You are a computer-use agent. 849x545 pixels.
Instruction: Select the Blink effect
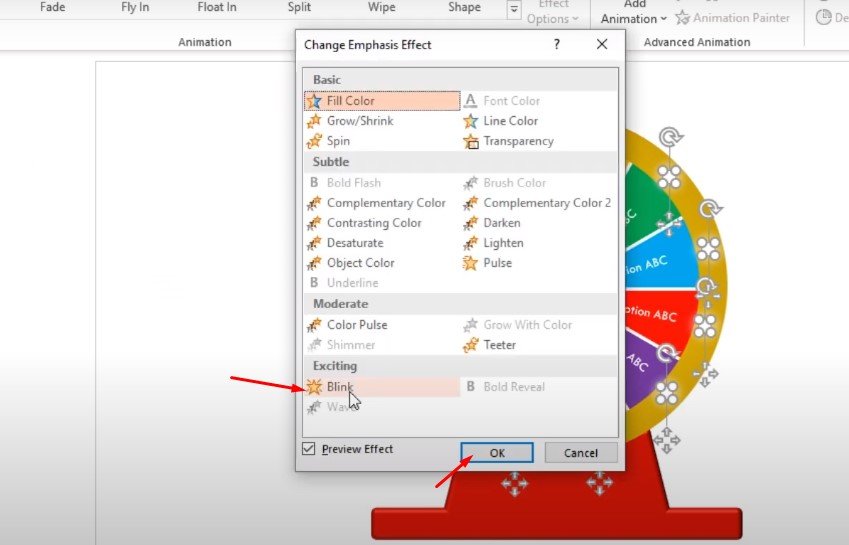382,387
